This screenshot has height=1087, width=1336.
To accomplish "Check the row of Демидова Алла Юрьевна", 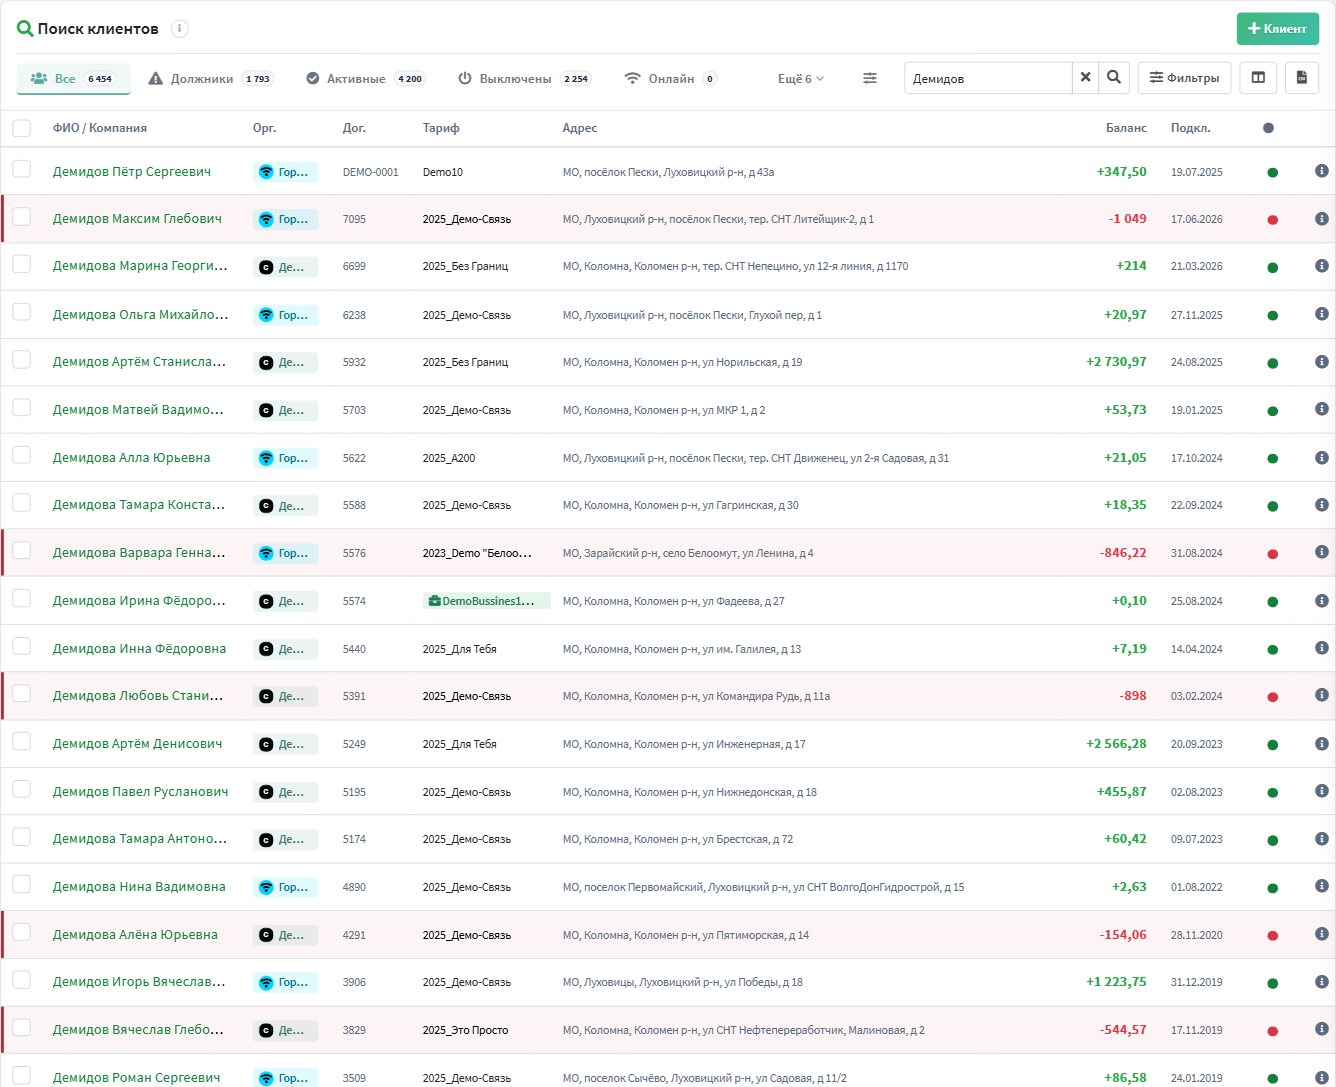I will pyautogui.click(x=21, y=455).
